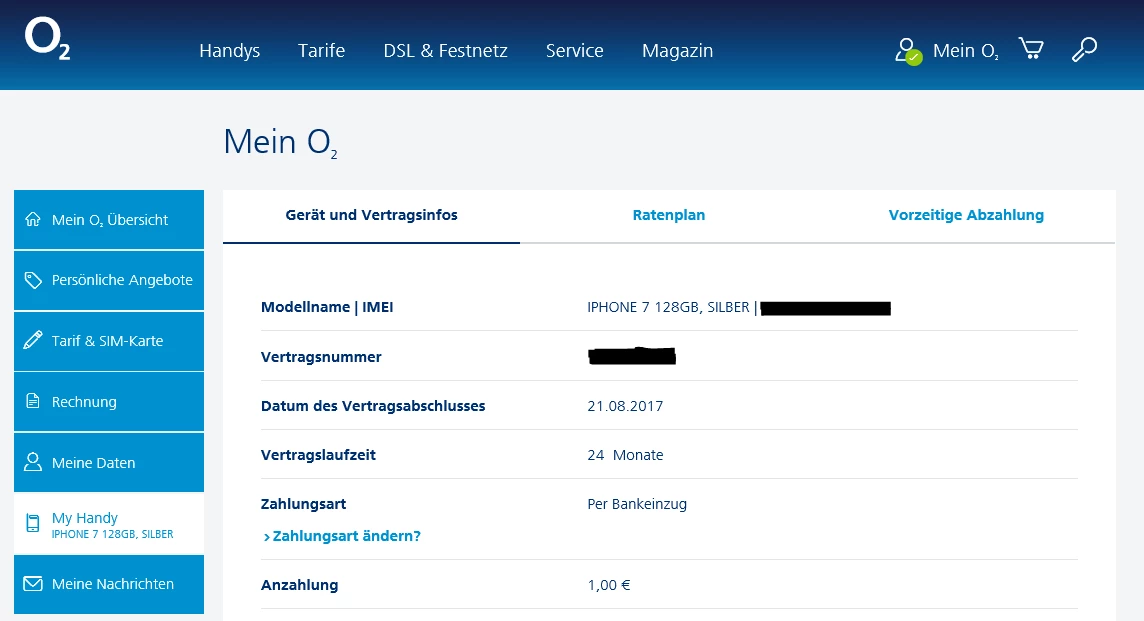The width and height of the screenshot is (1144, 621).
Task: Open the Service navigation menu
Action: tap(575, 50)
